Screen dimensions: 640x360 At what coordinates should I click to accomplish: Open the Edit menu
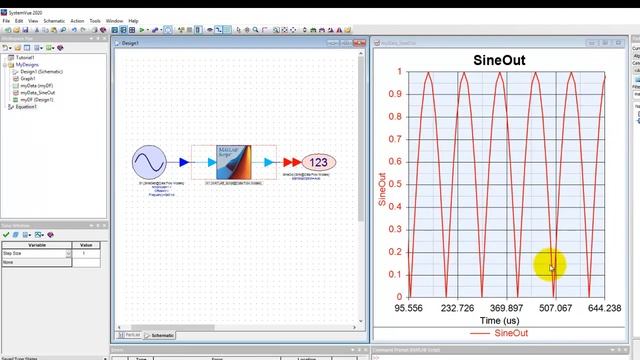[19, 21]
